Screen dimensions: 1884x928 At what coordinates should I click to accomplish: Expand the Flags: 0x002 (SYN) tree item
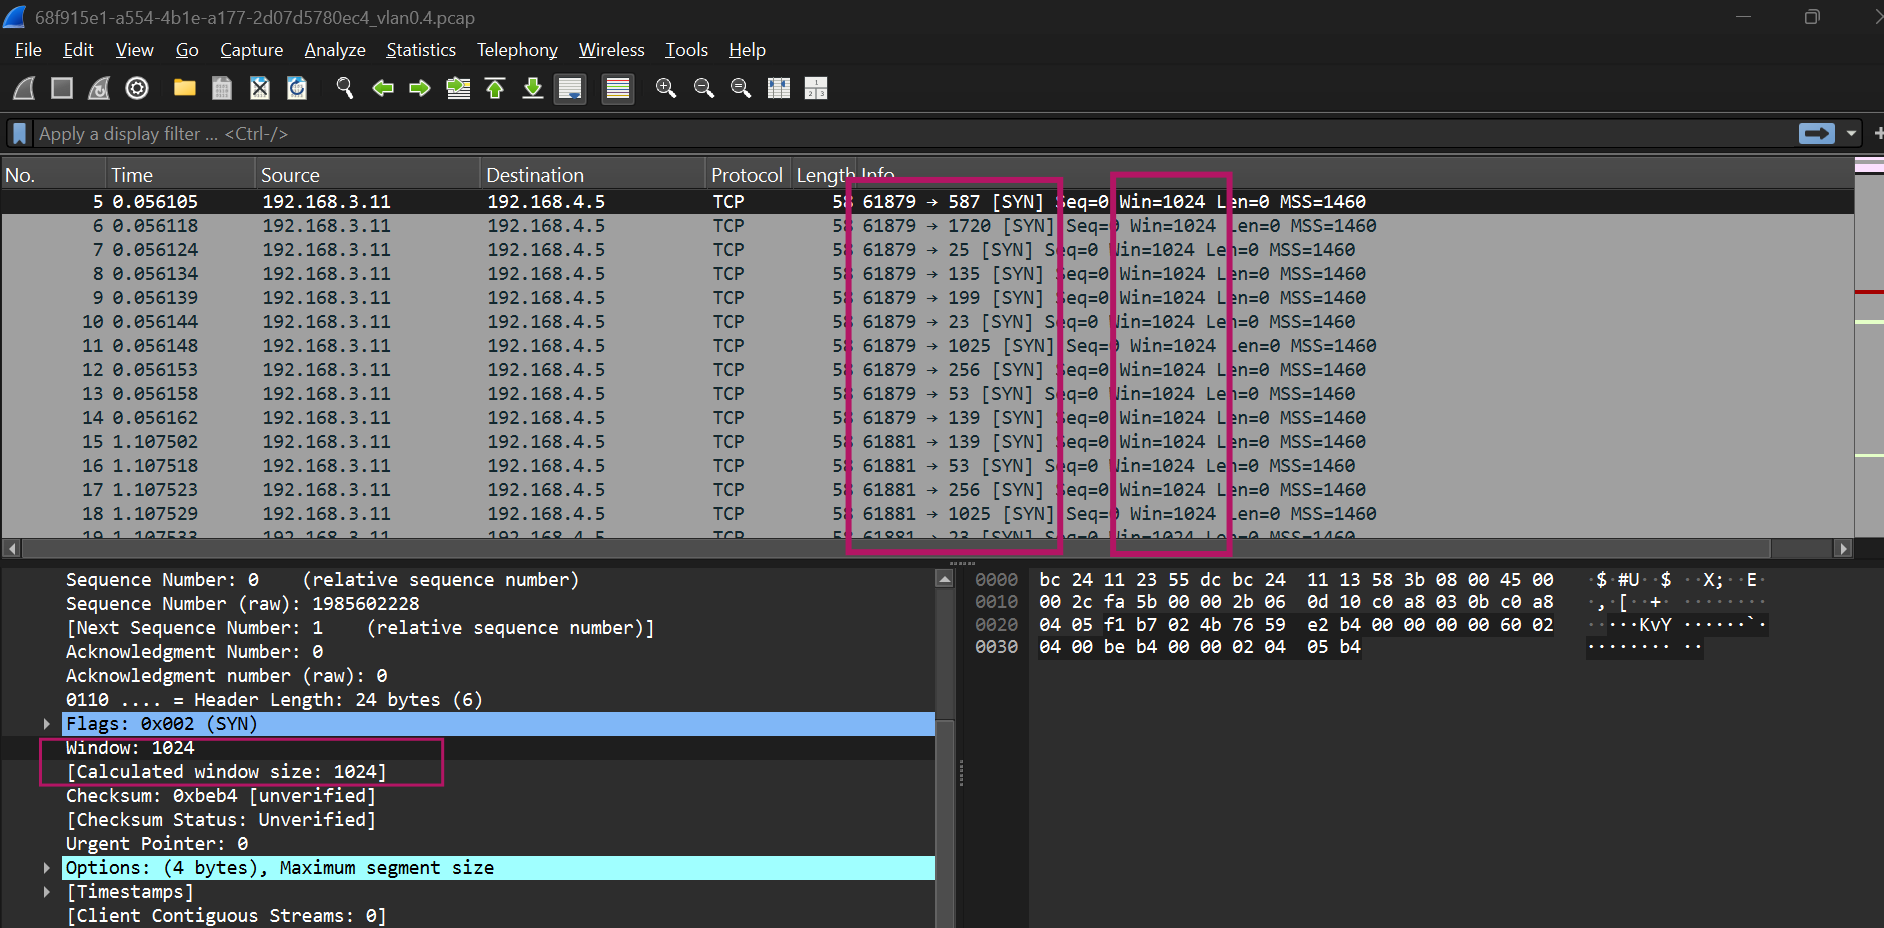click(x=47, y=724)
